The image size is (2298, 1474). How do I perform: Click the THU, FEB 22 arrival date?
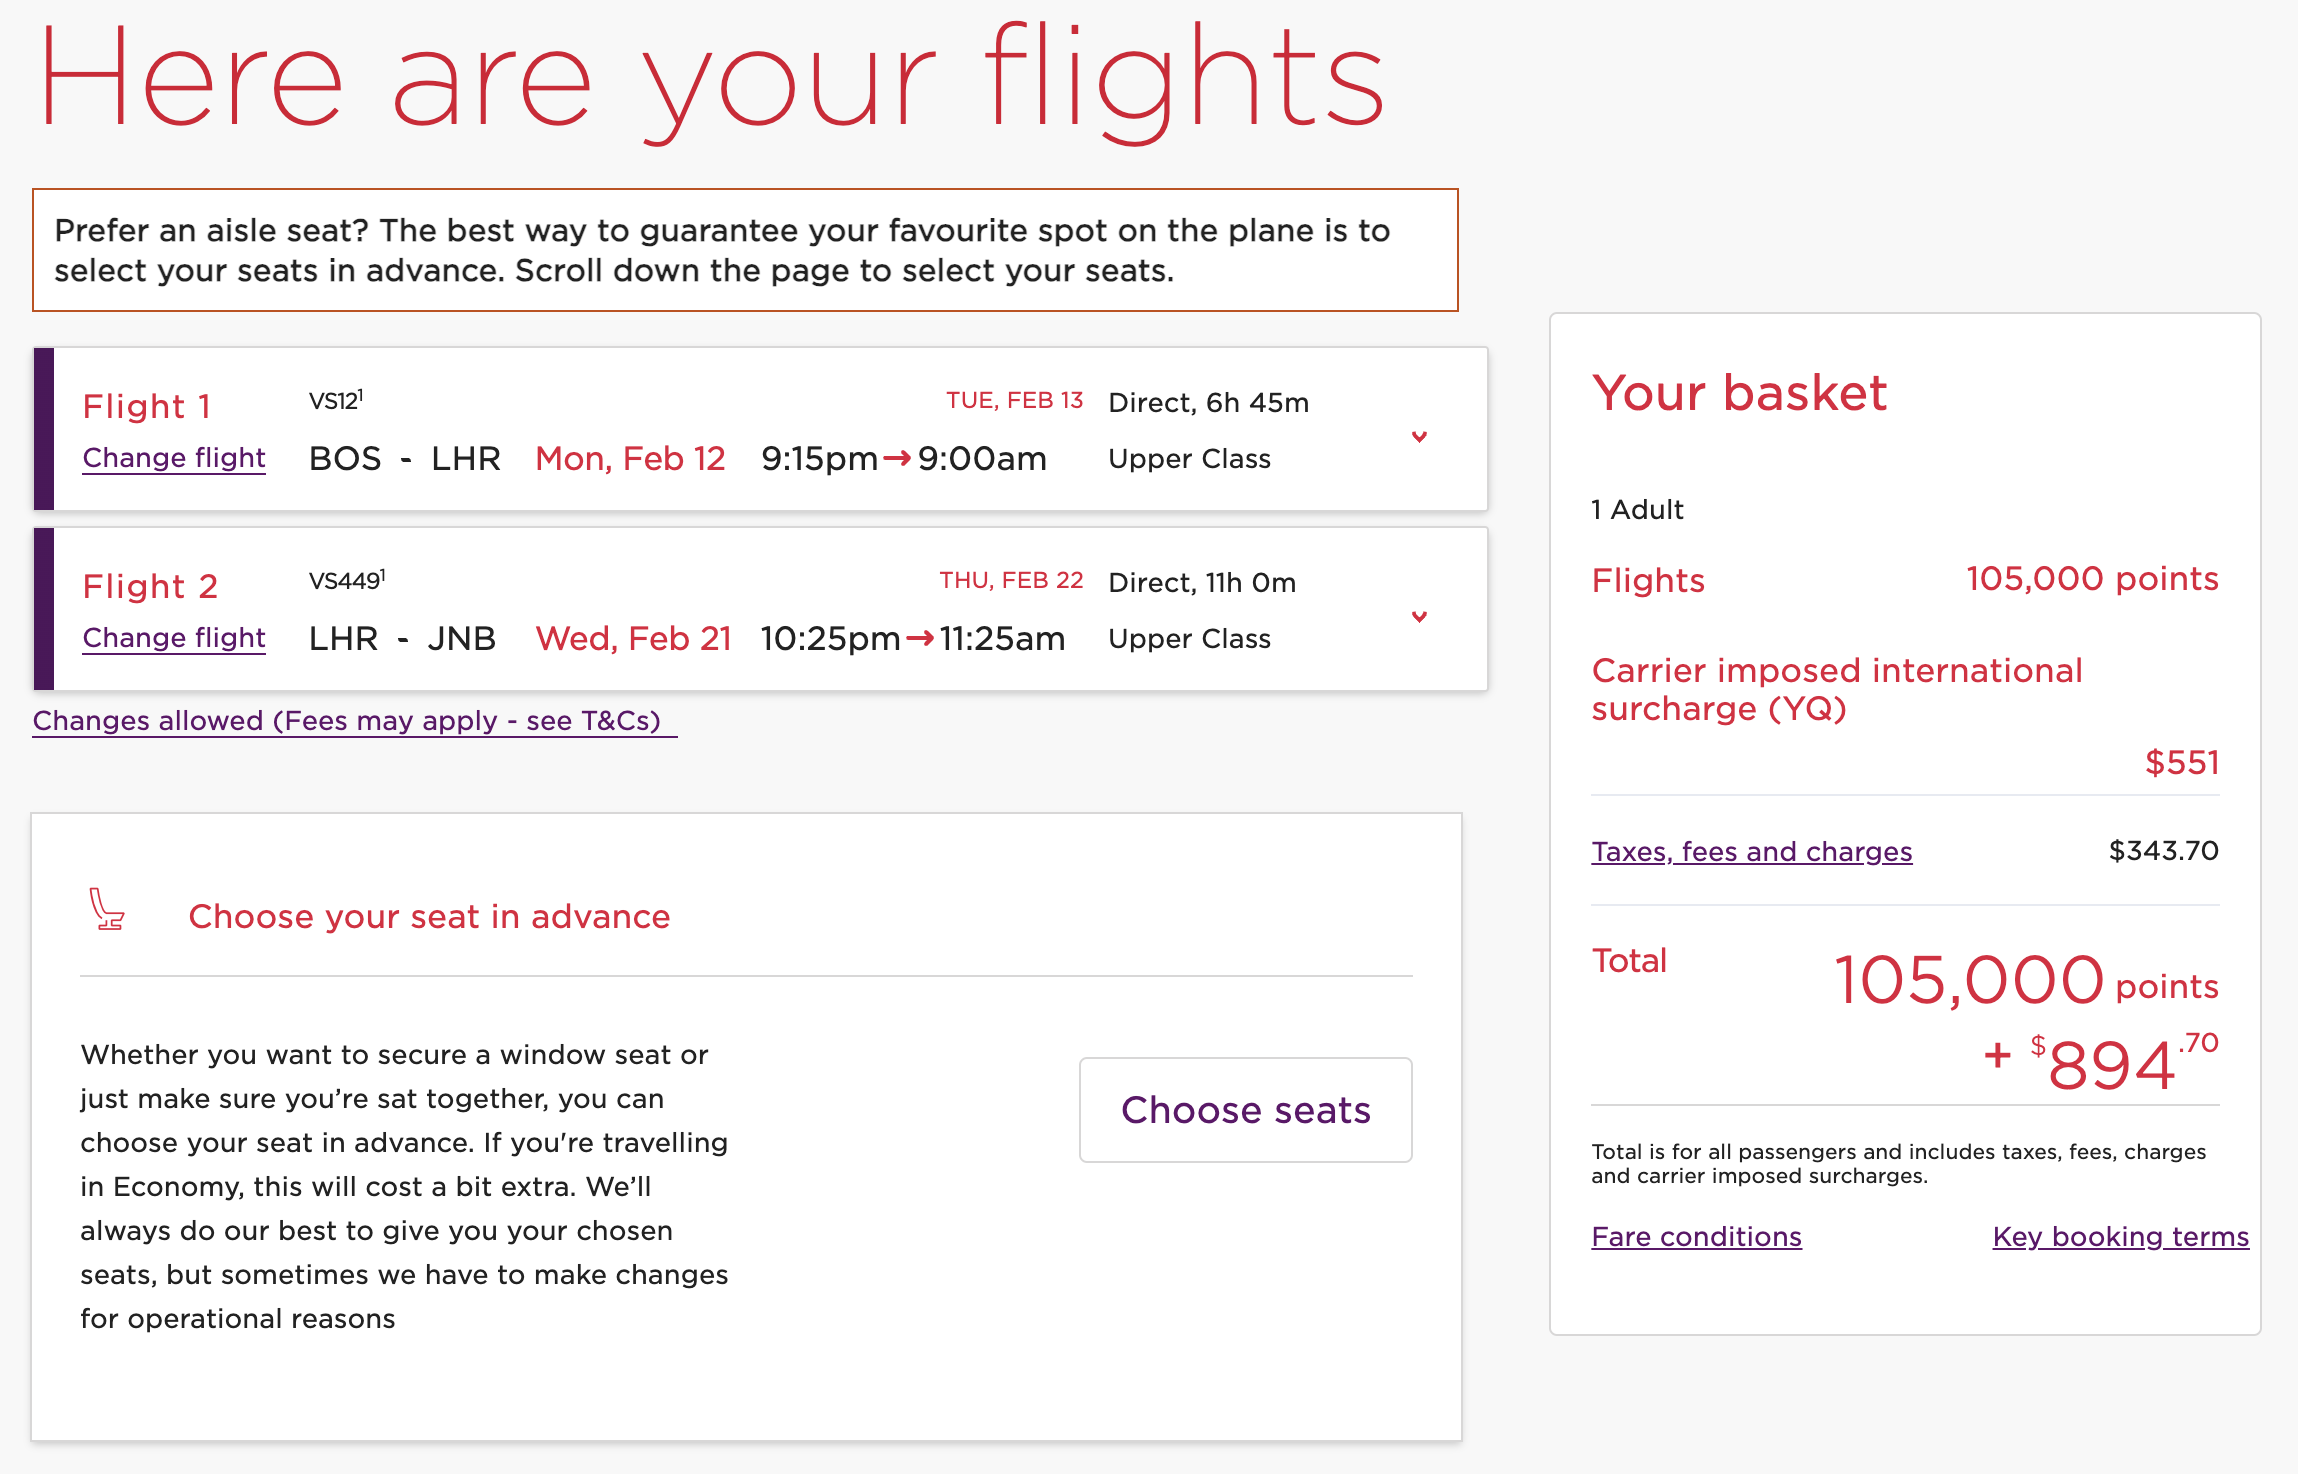coord(1011,580)
